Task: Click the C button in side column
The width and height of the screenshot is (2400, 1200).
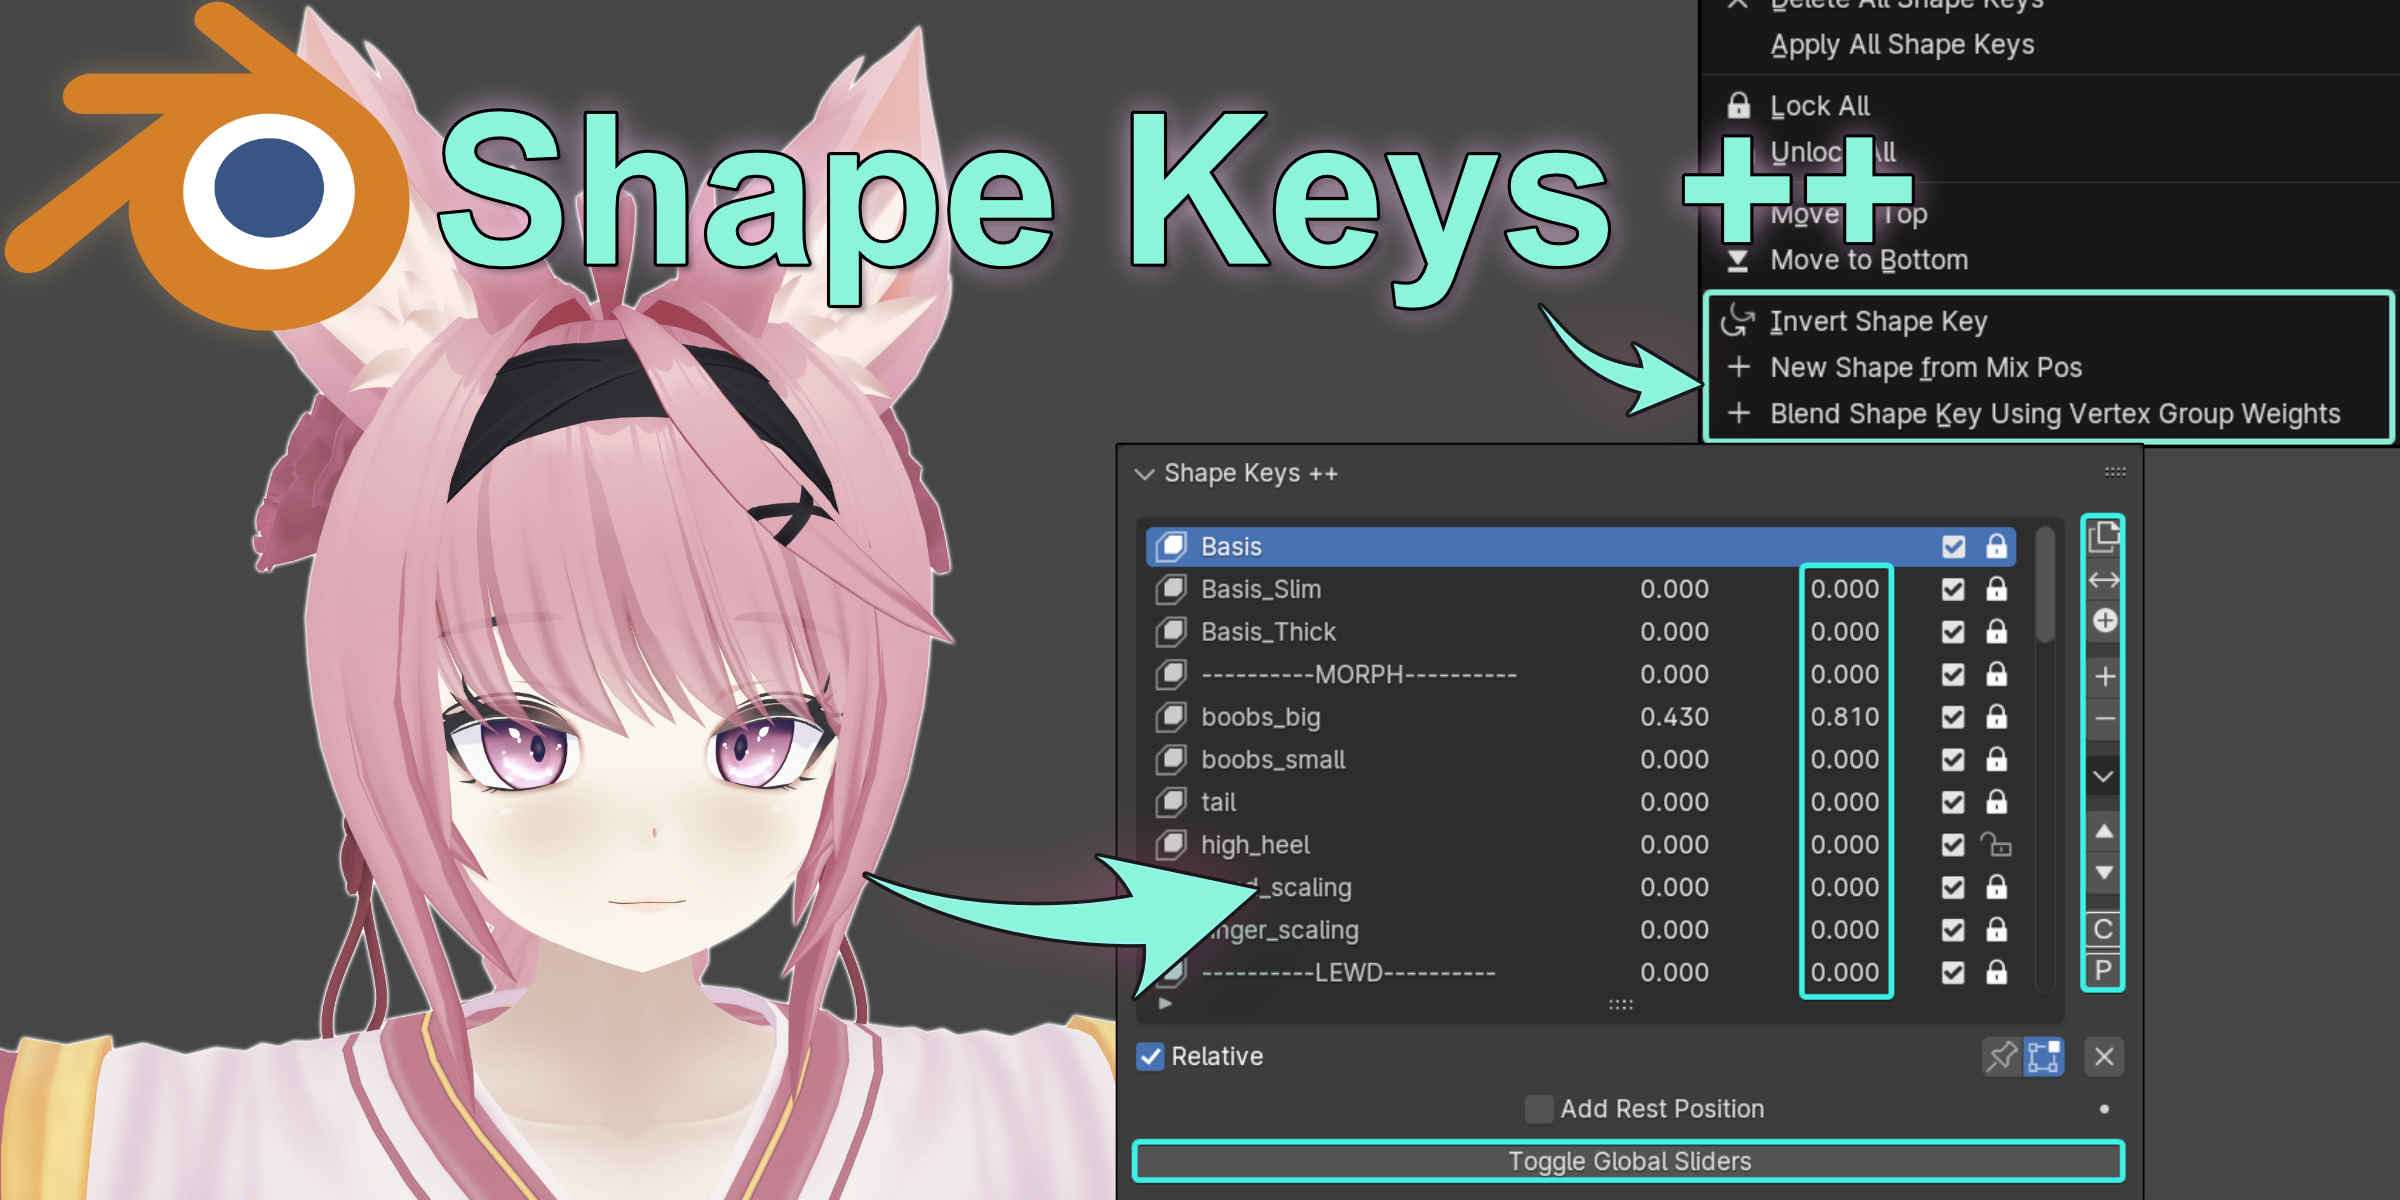Action: tap(2103, 929)
